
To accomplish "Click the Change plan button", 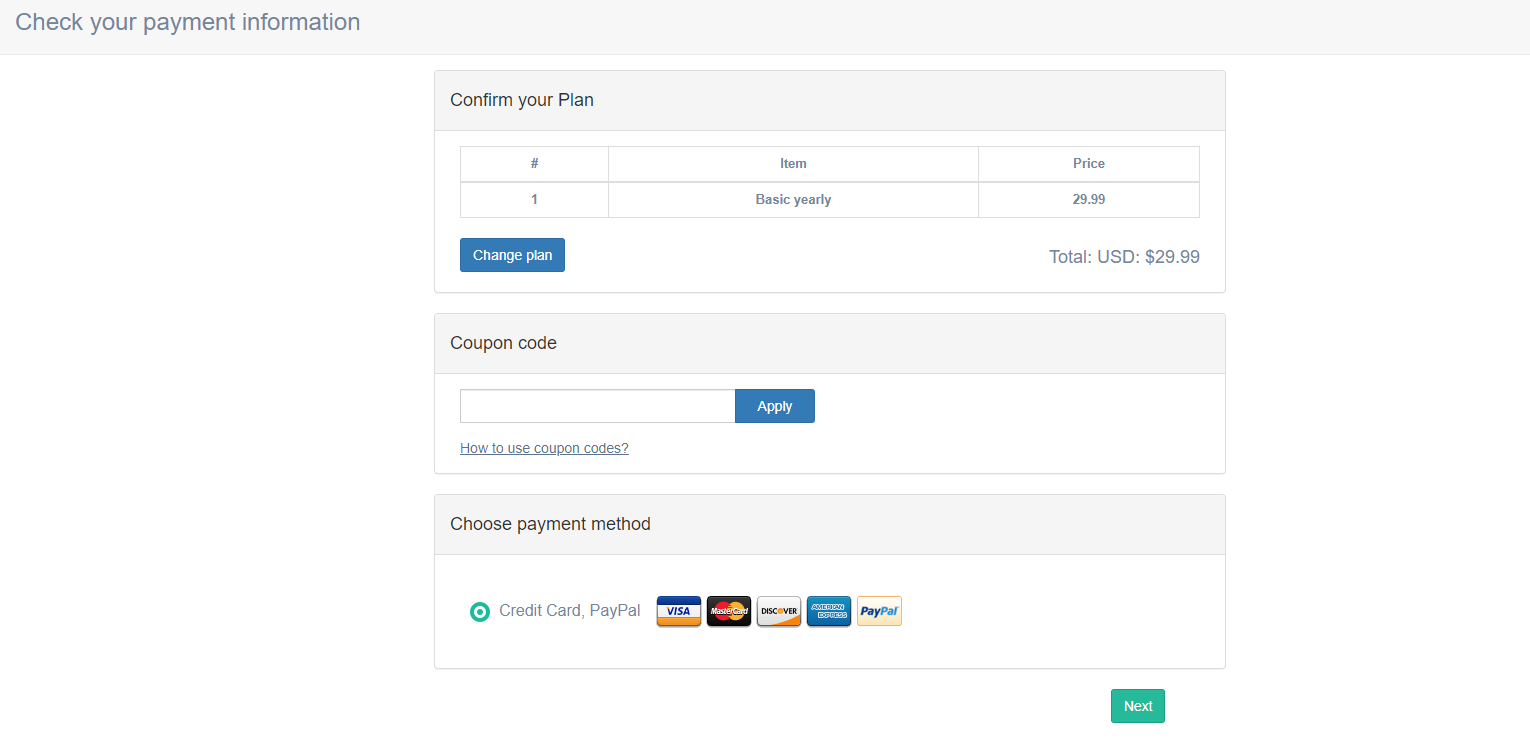I will click(512, 255).
